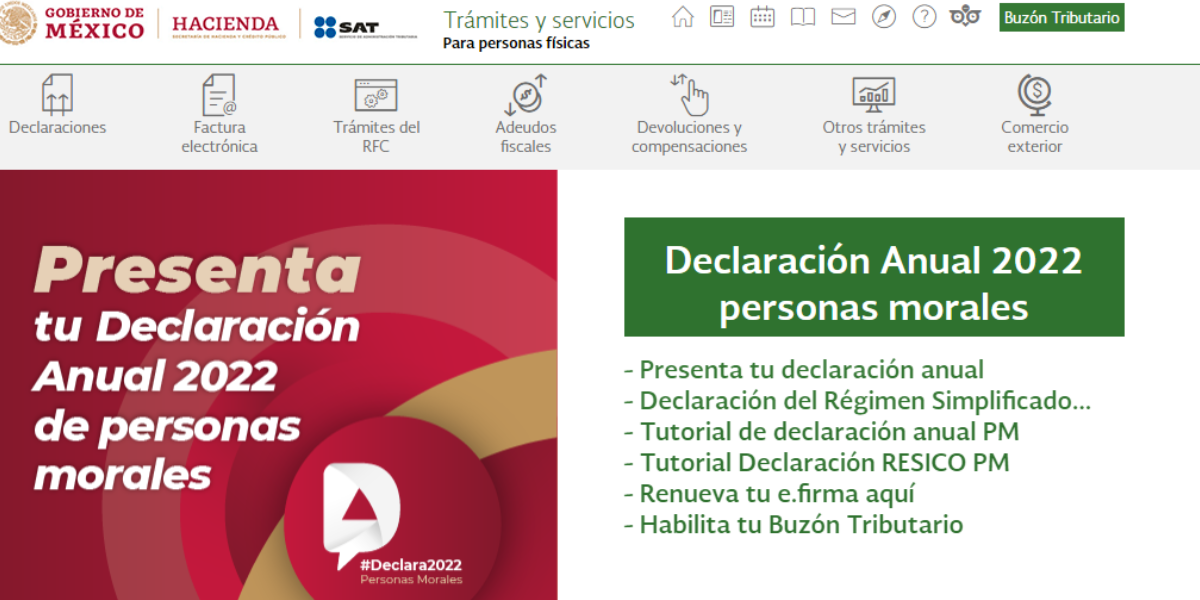1200x600 pixels.
Task: Open the Buzón Tributario button
Action: coord(1061,18)
